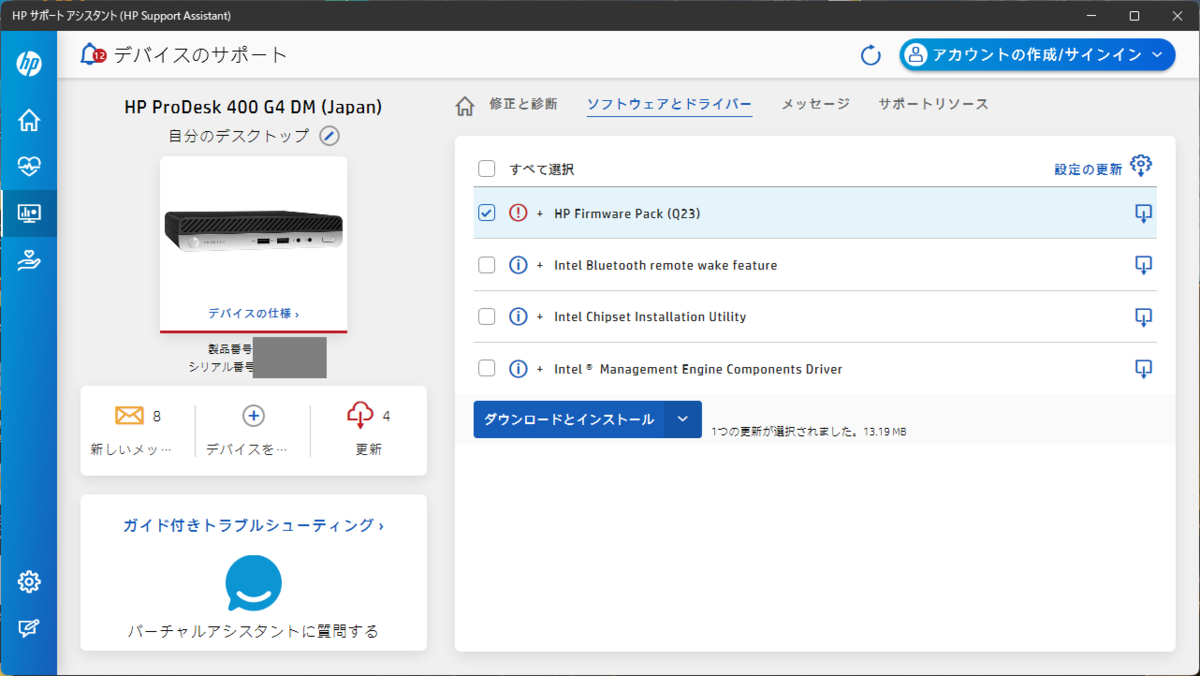Screen dimensions: 1200x676
Task: Open サポートリソース tab
Action: [x=933, y=104]
